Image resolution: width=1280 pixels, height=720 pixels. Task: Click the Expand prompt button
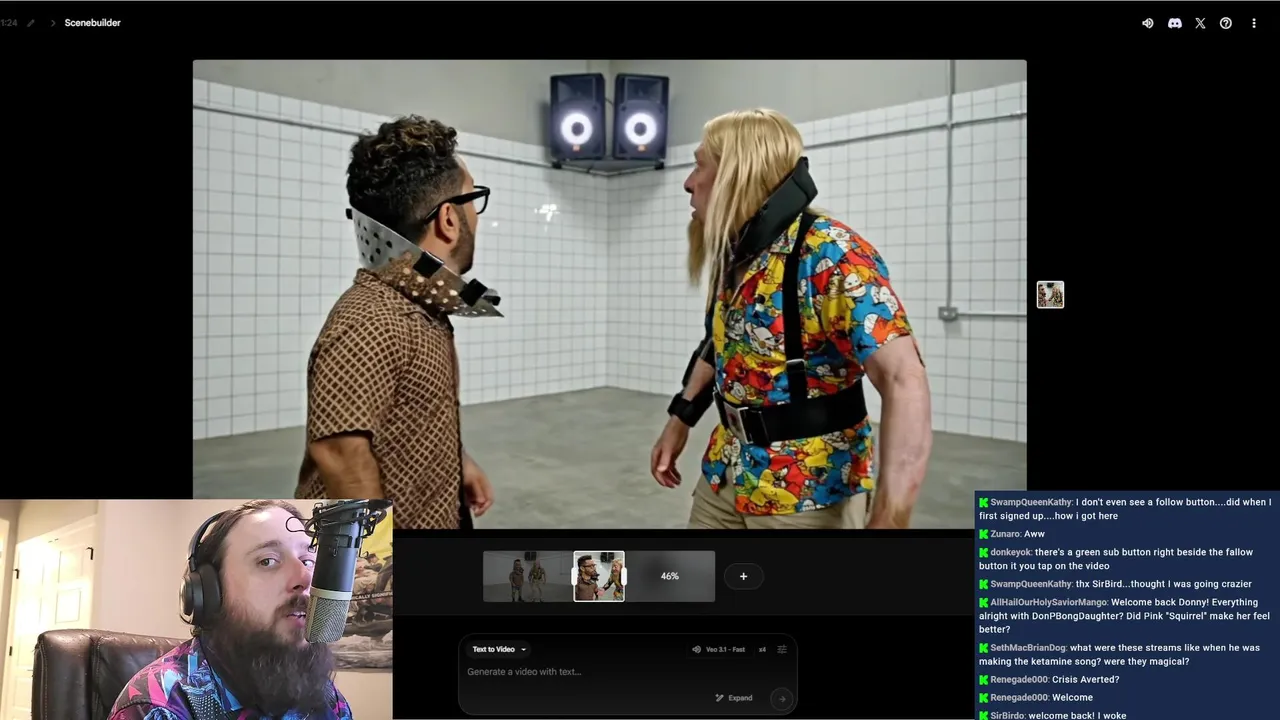click(734, 698)
